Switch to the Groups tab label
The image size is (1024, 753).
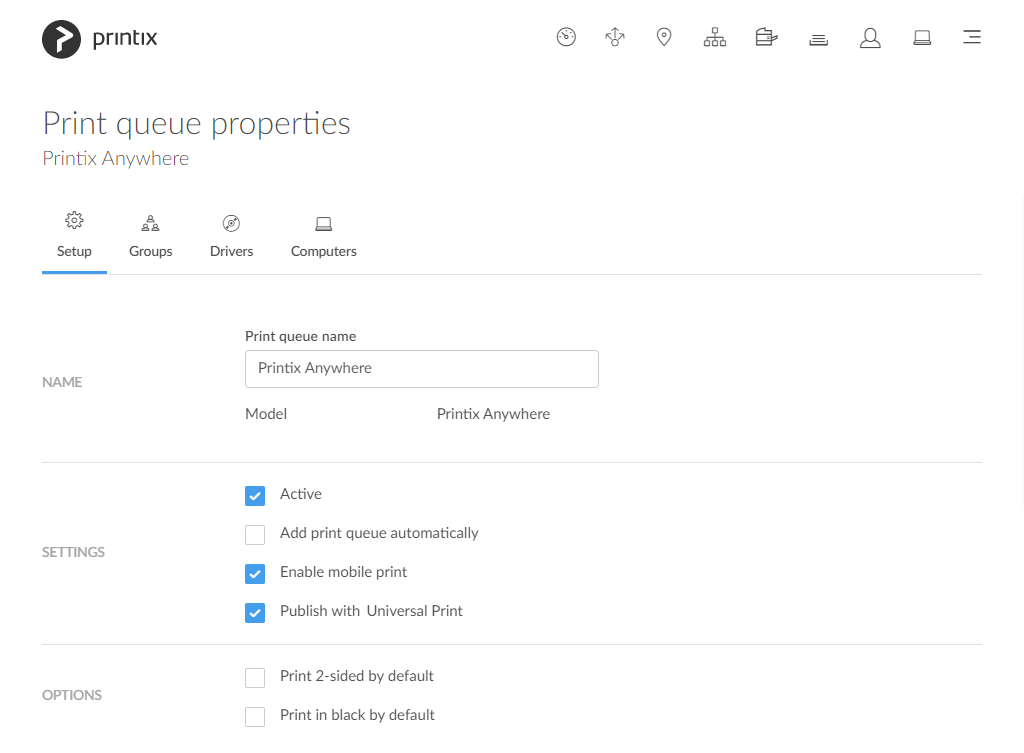(151, 251)
